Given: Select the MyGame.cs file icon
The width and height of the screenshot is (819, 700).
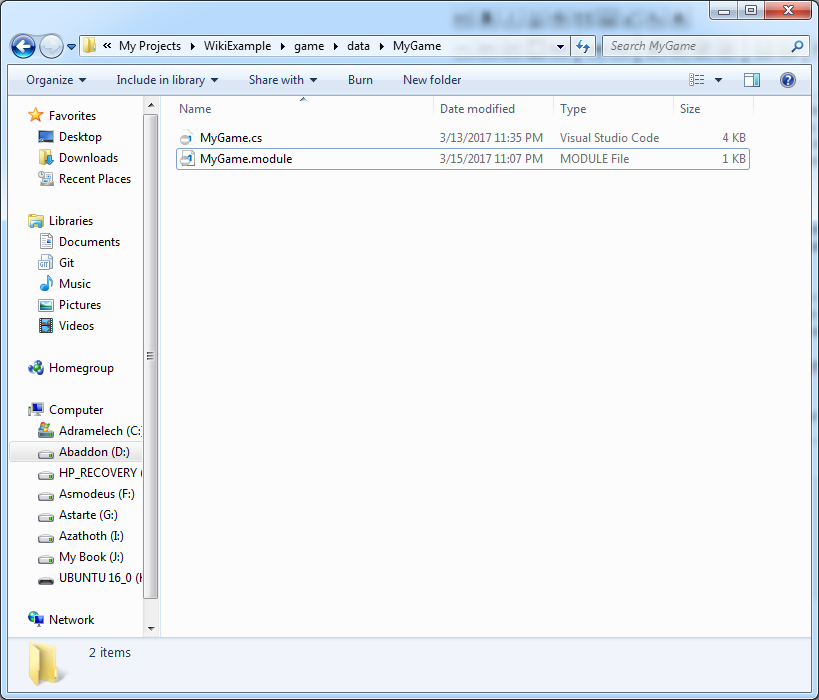Looking at the screenshot, I should click(x=186, y=138).
